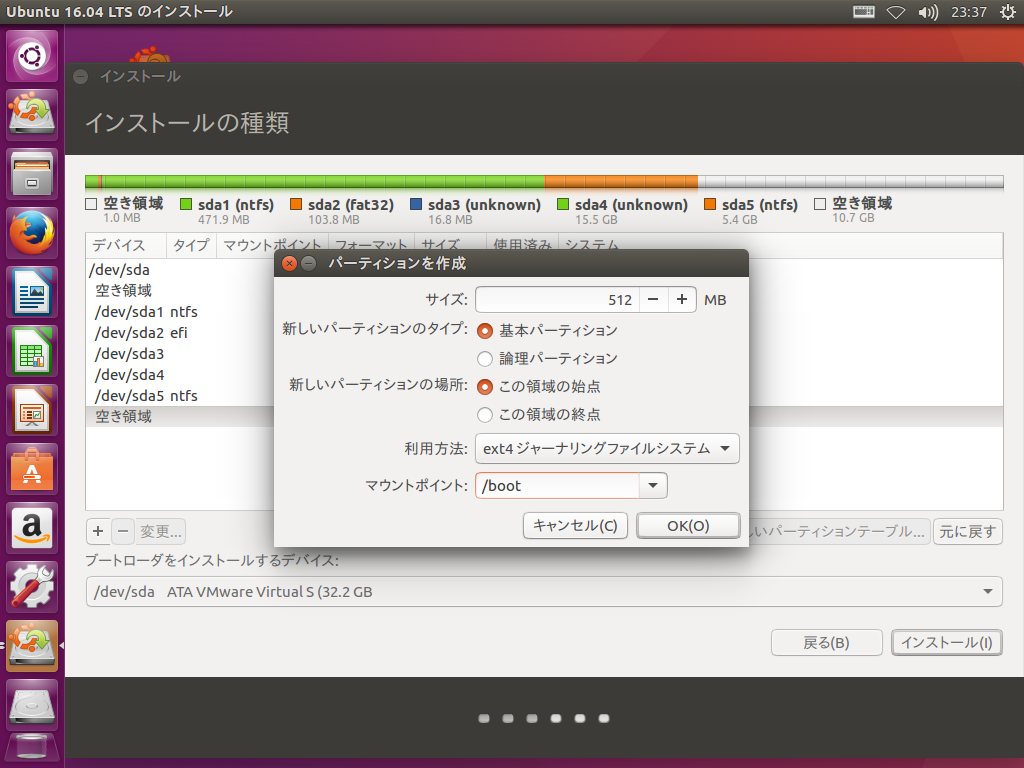The image size is (1024, 768).
Task: Select the primary partition radio (基本パーティション)
Action: (485, 330)
